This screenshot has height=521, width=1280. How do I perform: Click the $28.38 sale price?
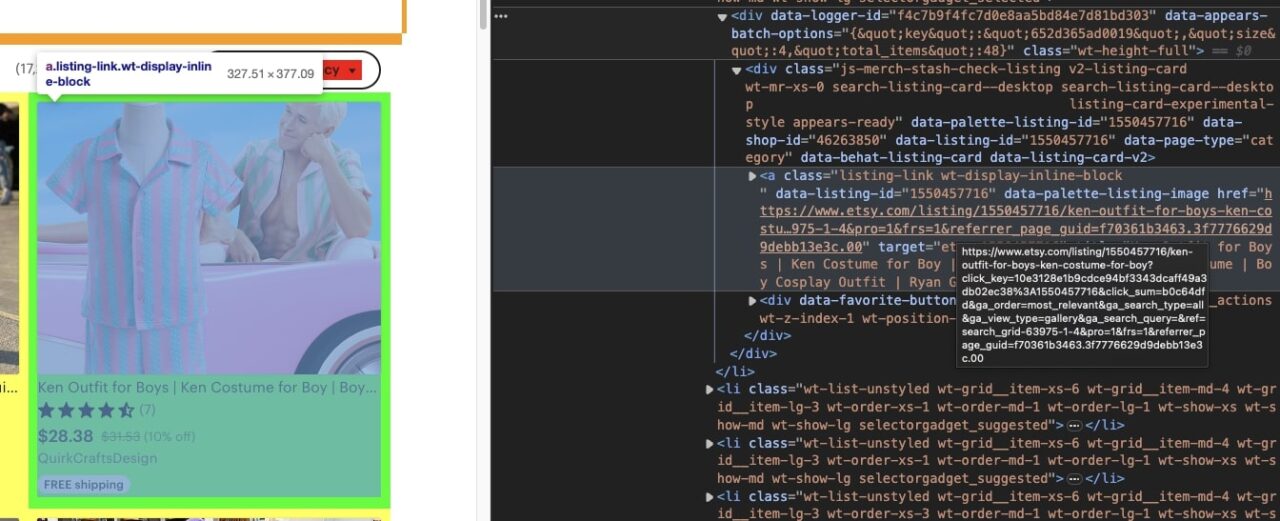(66, 436)
